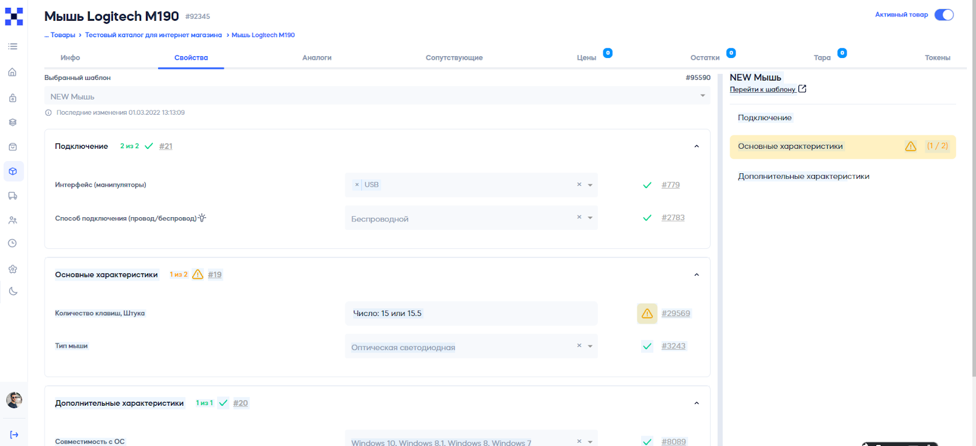Click the green checkmark next to Подключение 2 из 2
Image resolution: width=976 pixels, height=446 pixels.
pos(148,146)
